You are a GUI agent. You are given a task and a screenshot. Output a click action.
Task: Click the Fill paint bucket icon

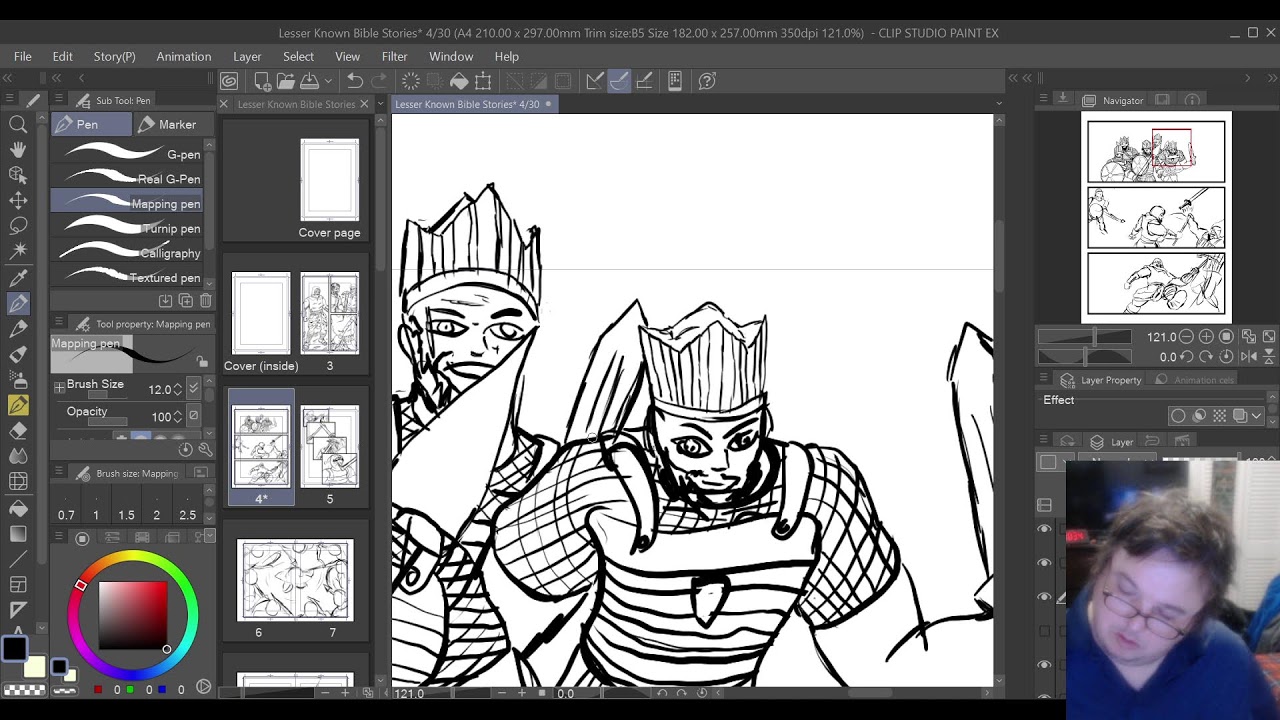(459, 81)
